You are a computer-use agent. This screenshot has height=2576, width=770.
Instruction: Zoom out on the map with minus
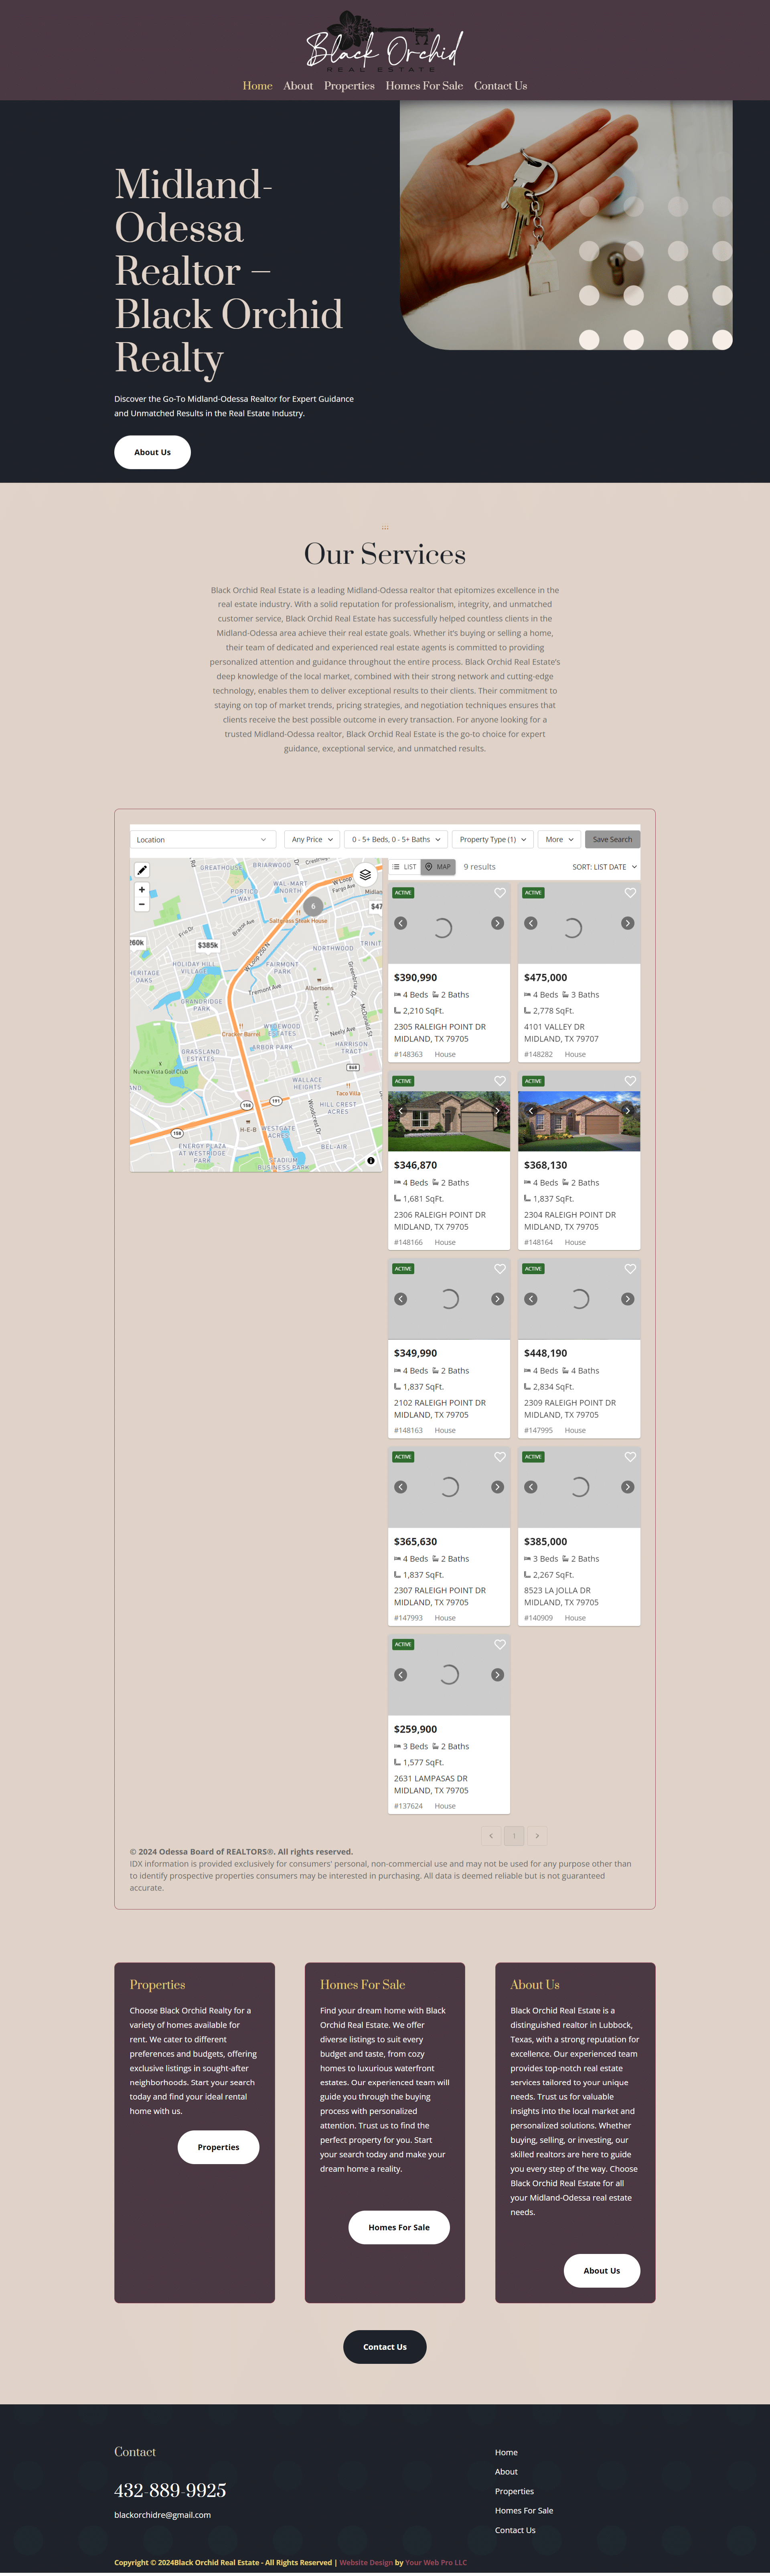pos(142,904)
